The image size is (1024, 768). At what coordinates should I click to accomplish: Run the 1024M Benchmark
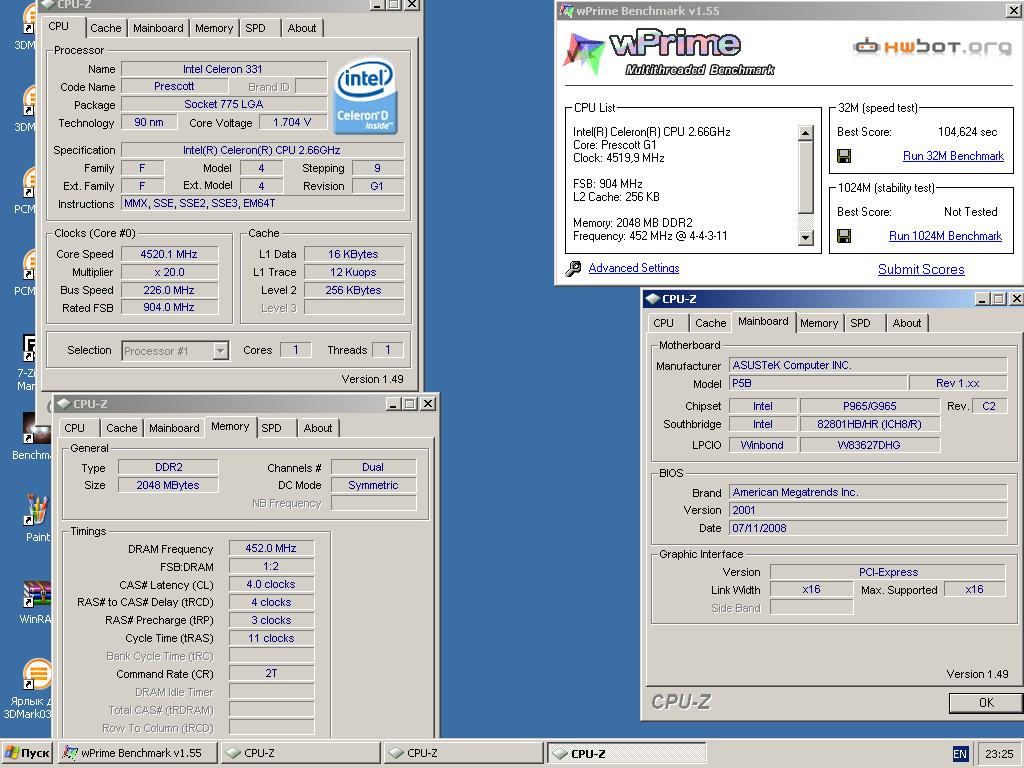[945, 236]
